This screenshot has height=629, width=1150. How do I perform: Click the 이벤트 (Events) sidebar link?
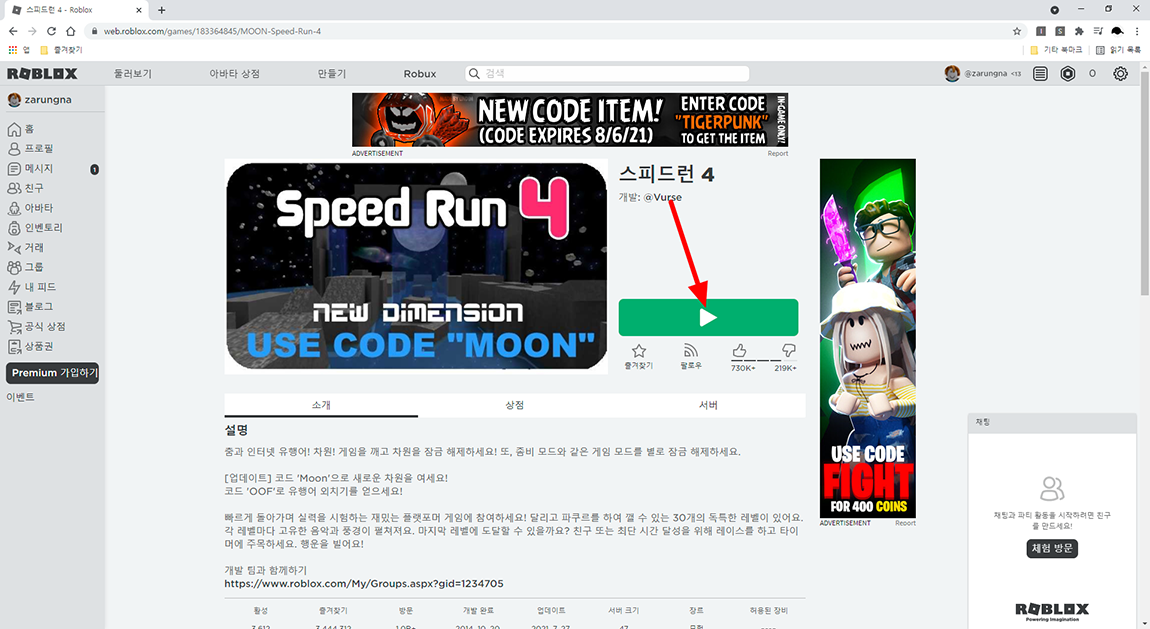21,397
